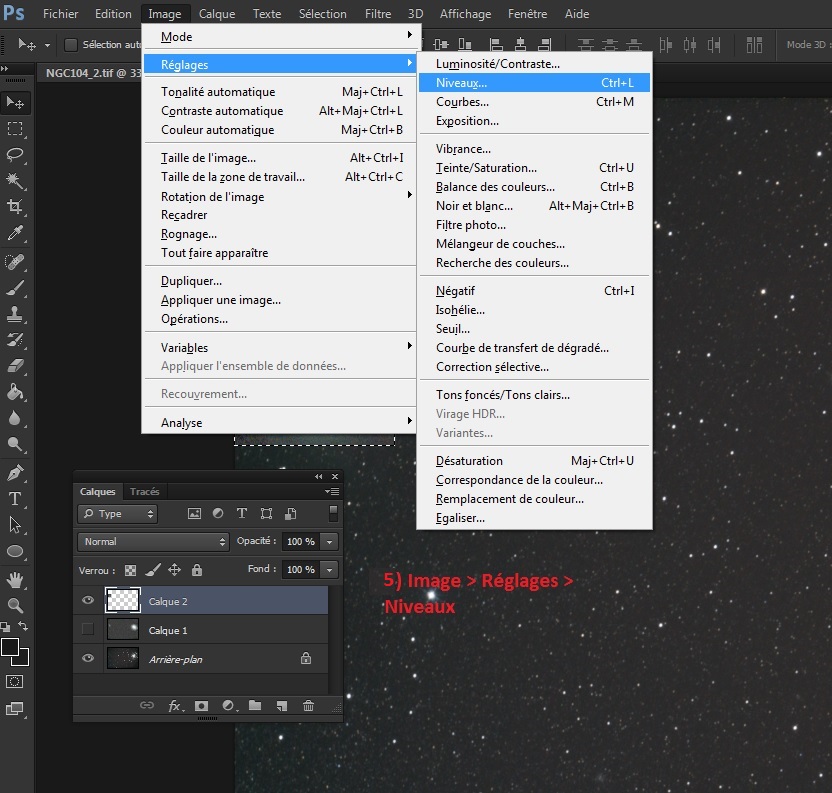The image size is (832, 793).
Task: Click the Opacité 100 % field
Action: pyautogui.click(x=301, y=542)
